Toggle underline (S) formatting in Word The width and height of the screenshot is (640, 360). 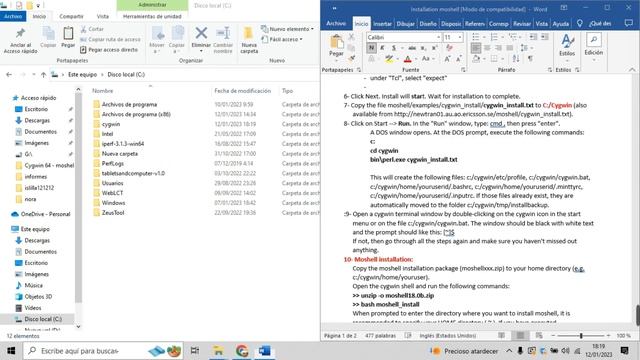coord(394,48)
